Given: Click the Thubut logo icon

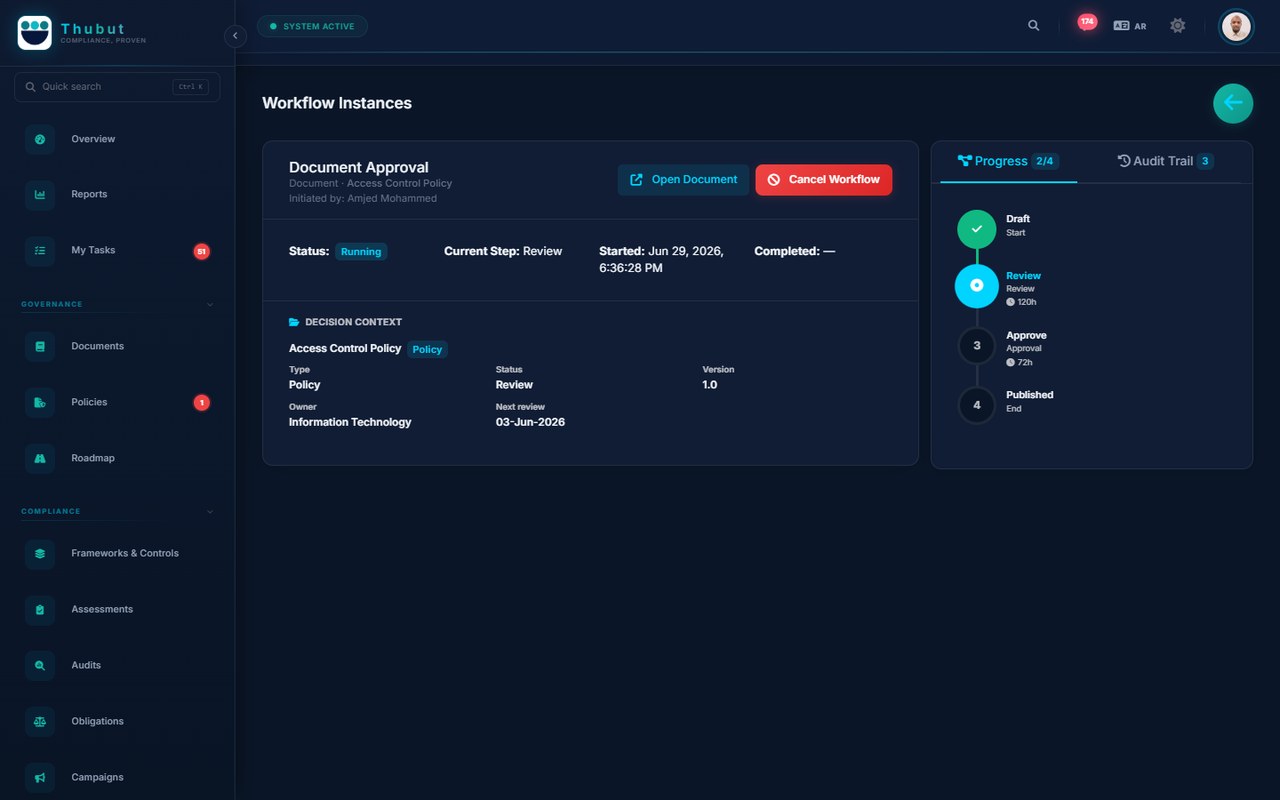Looking at the screenshot, I should click(x=35, y=33).
